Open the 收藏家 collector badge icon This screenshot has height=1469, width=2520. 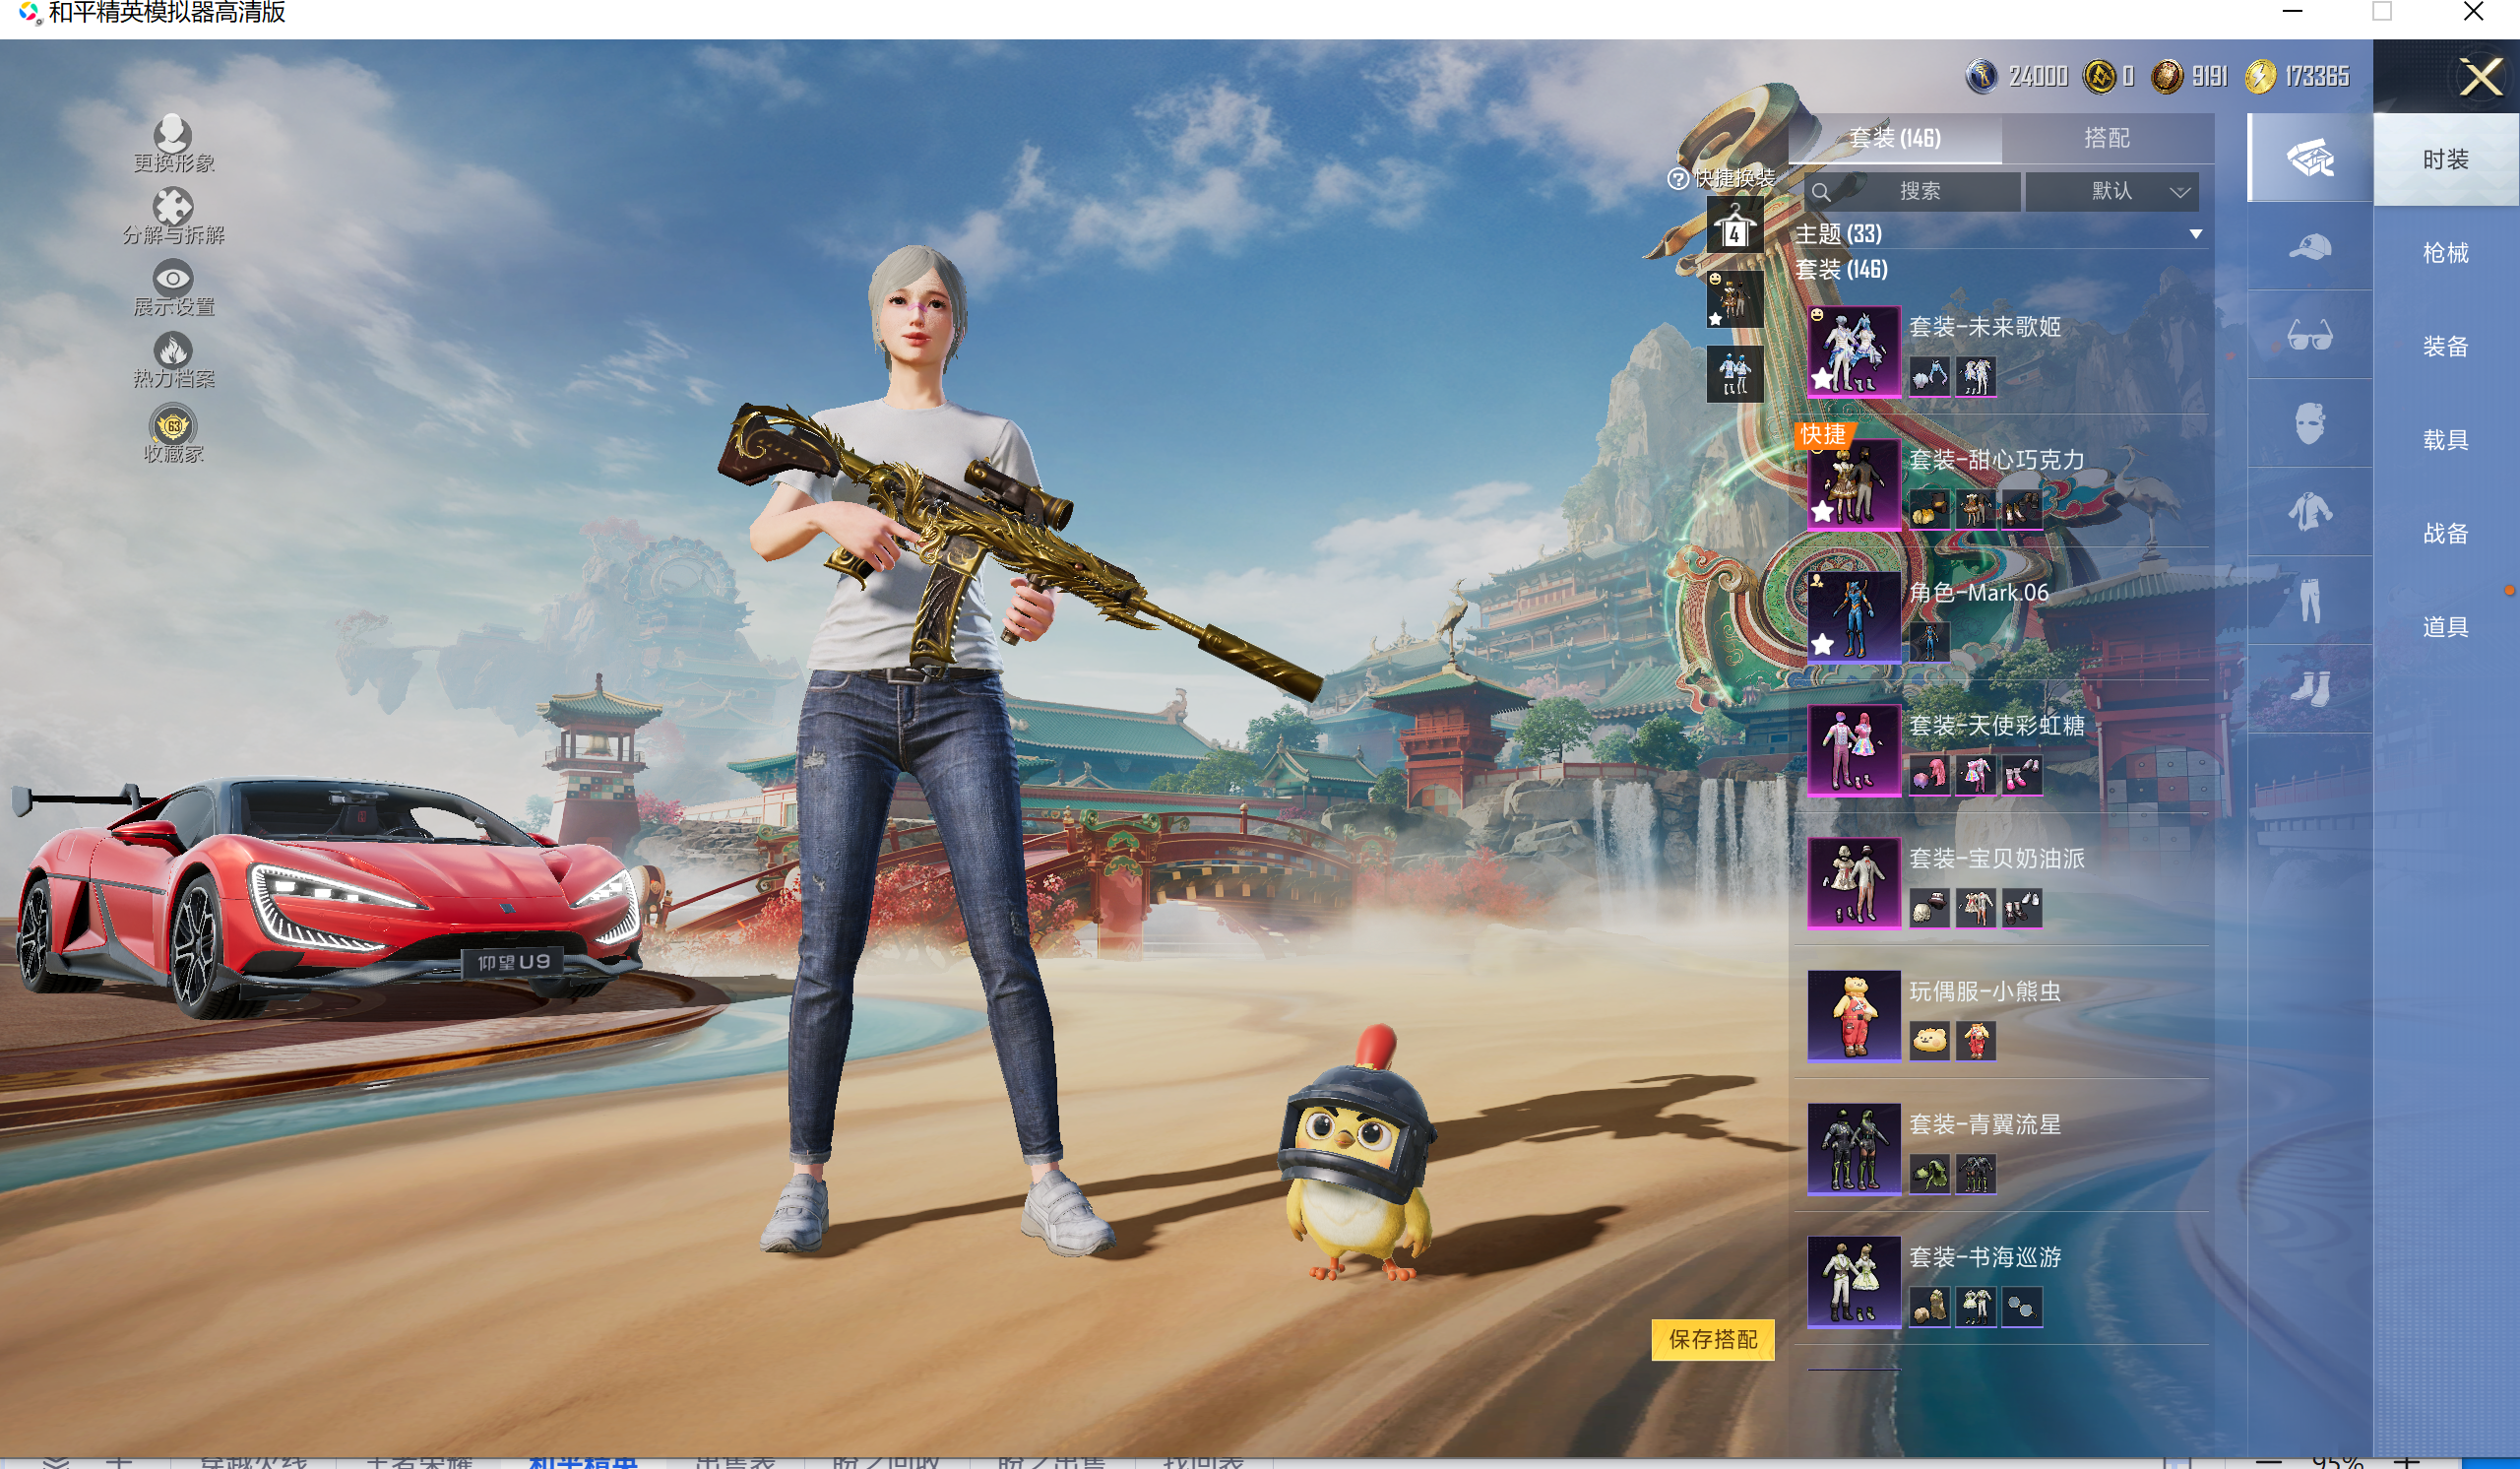173,426
